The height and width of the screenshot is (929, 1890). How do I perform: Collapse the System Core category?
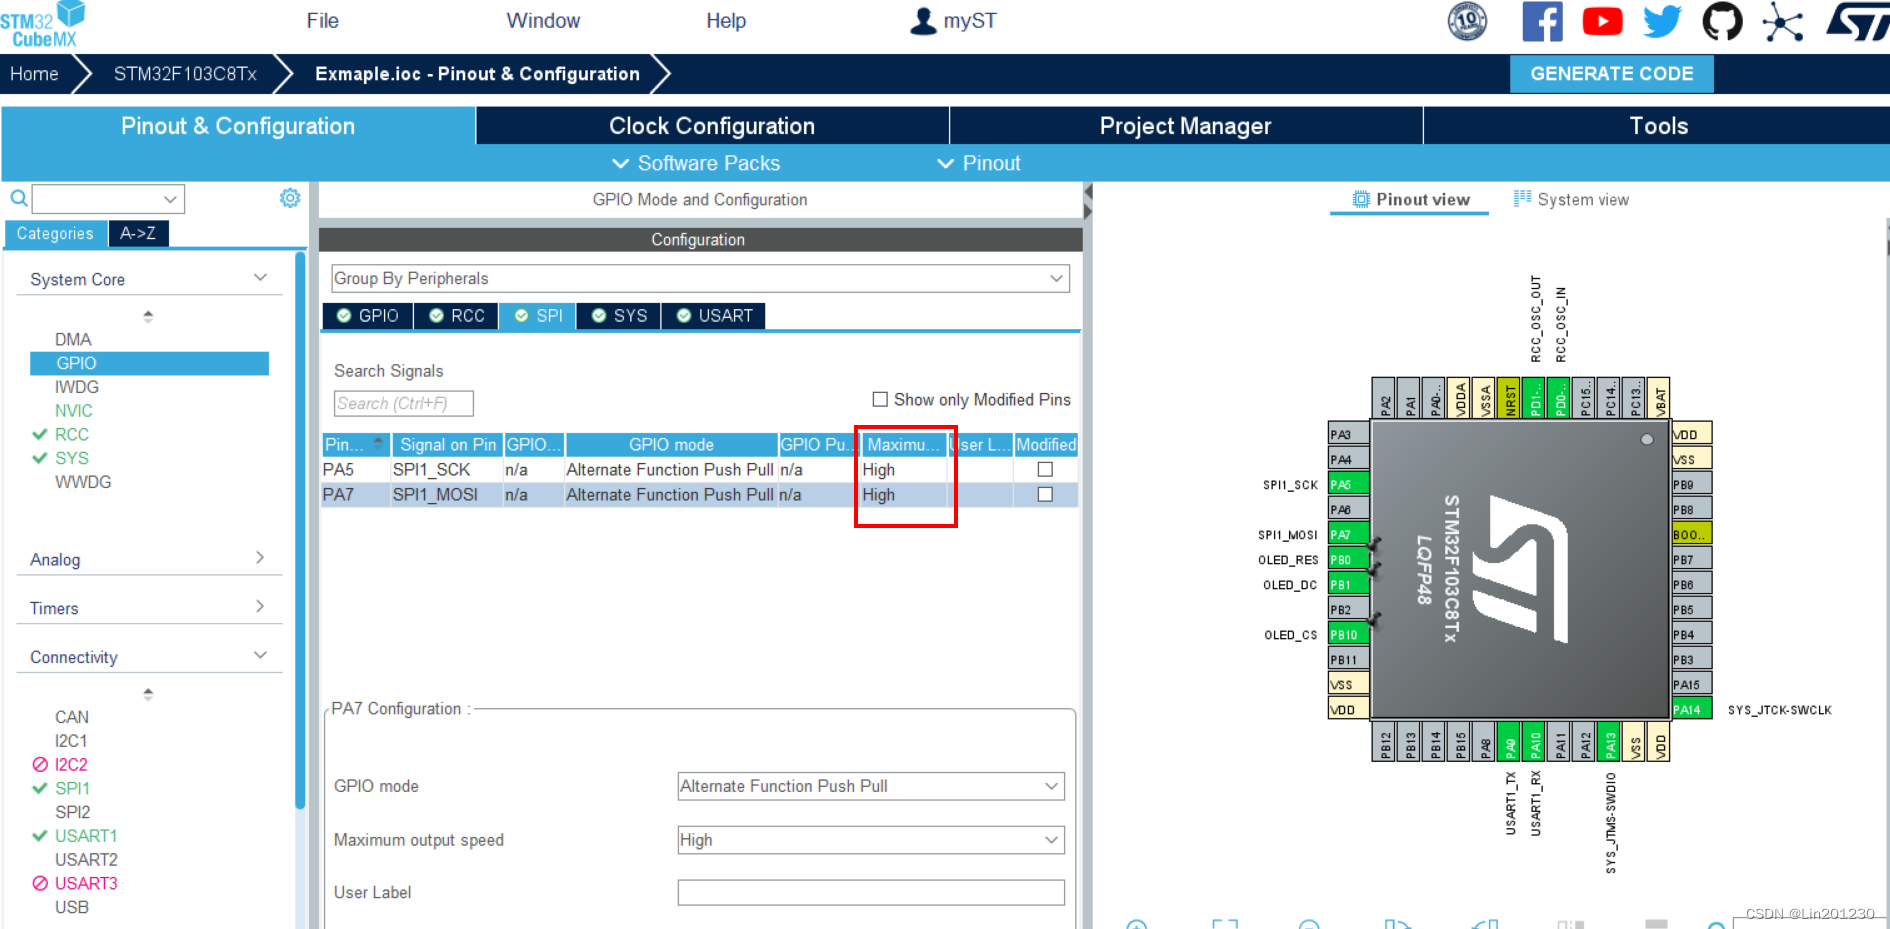pos(260,278)
